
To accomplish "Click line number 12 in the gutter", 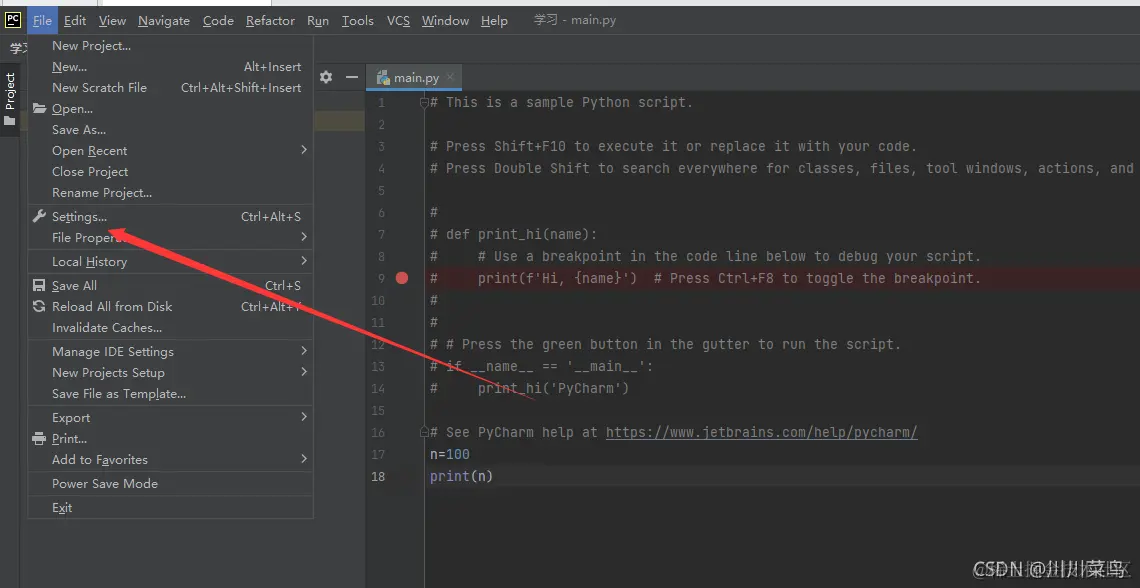I will (x=377, y=345).
